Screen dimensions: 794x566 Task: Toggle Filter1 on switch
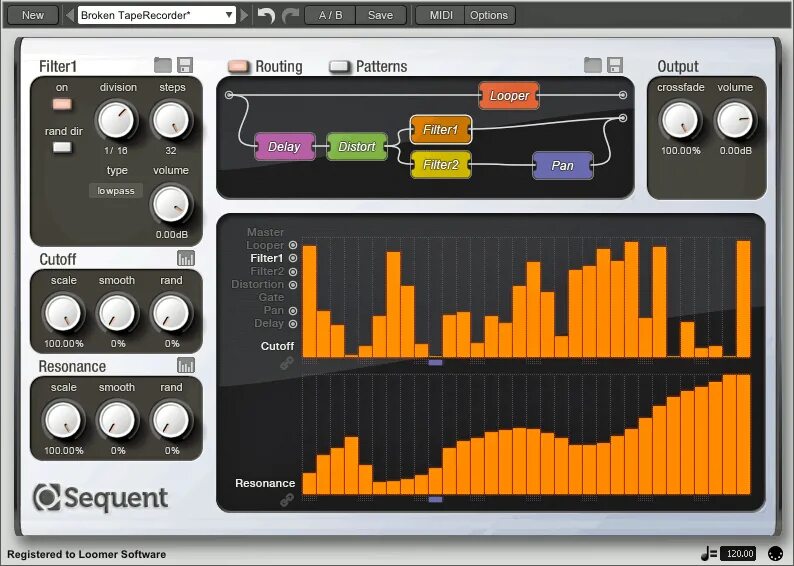pos(62,104)
